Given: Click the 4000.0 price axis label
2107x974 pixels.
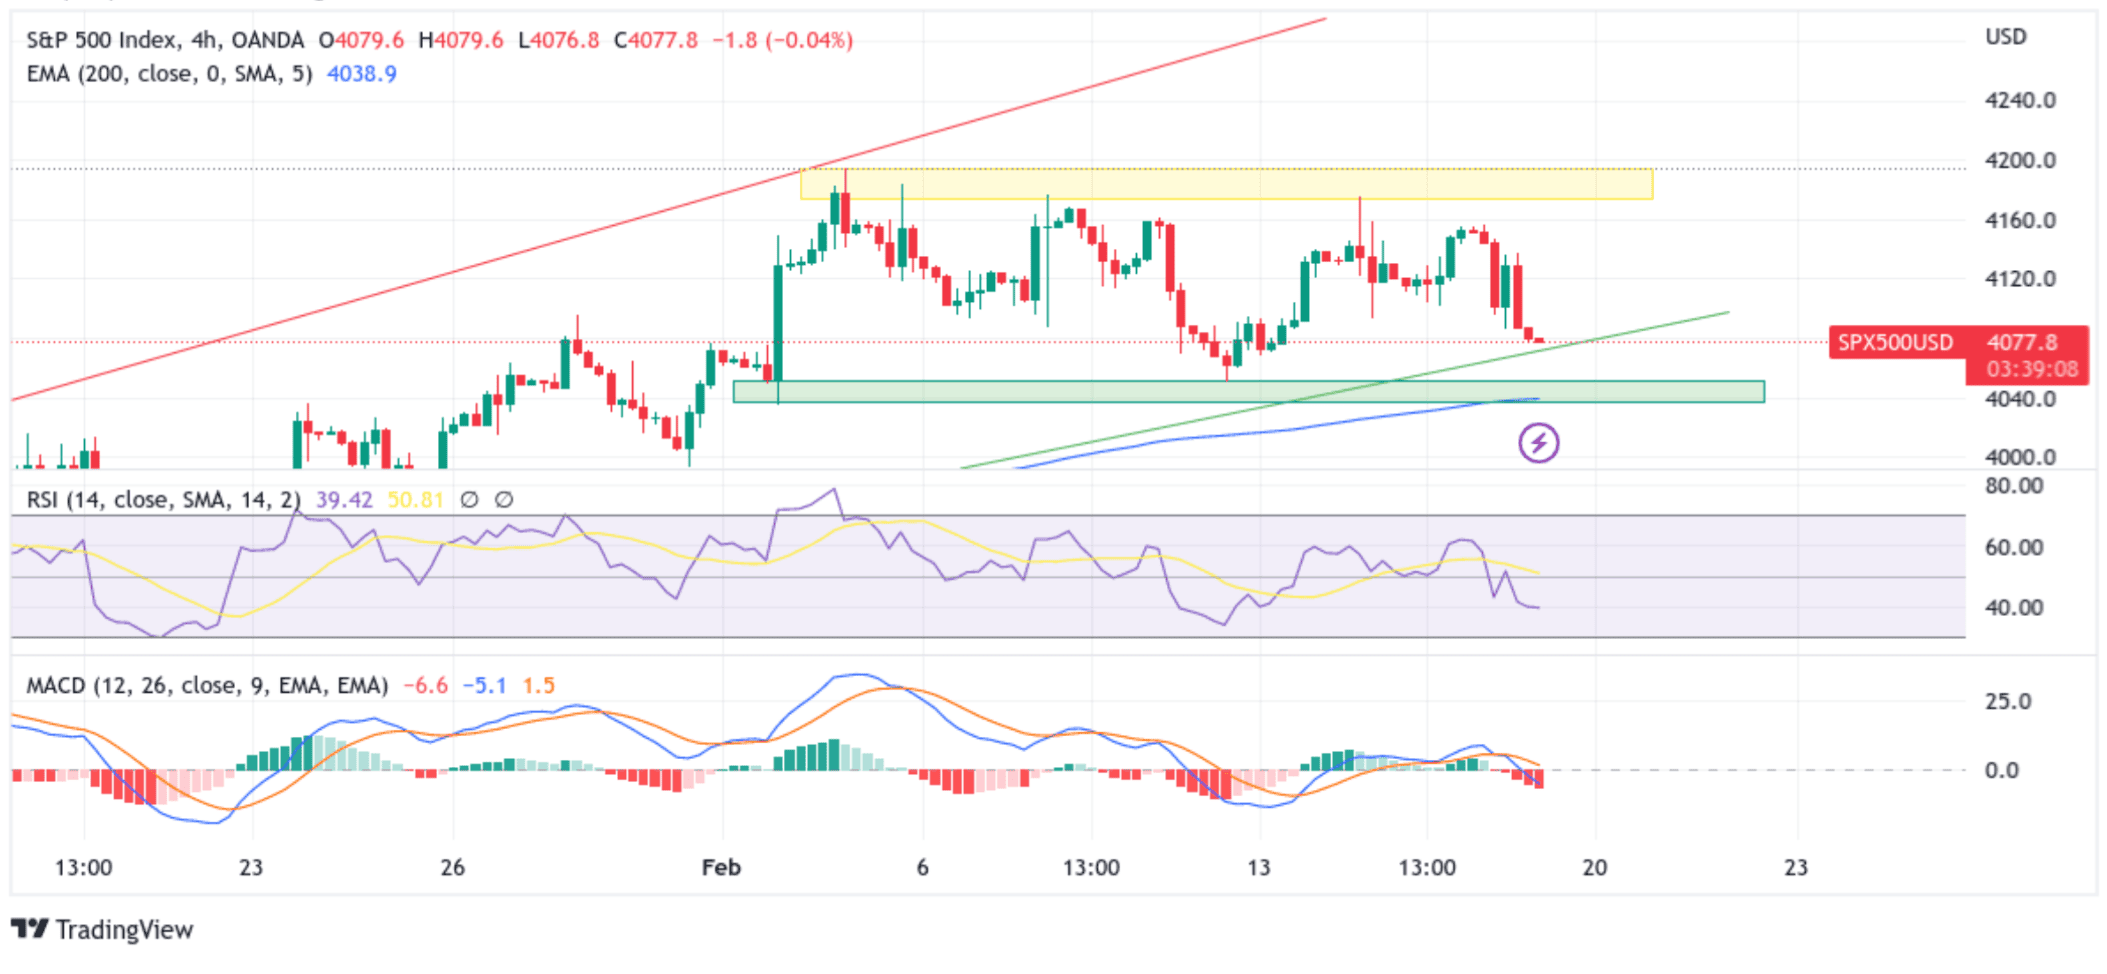Looking at the screenshot, I should 2020,457.
